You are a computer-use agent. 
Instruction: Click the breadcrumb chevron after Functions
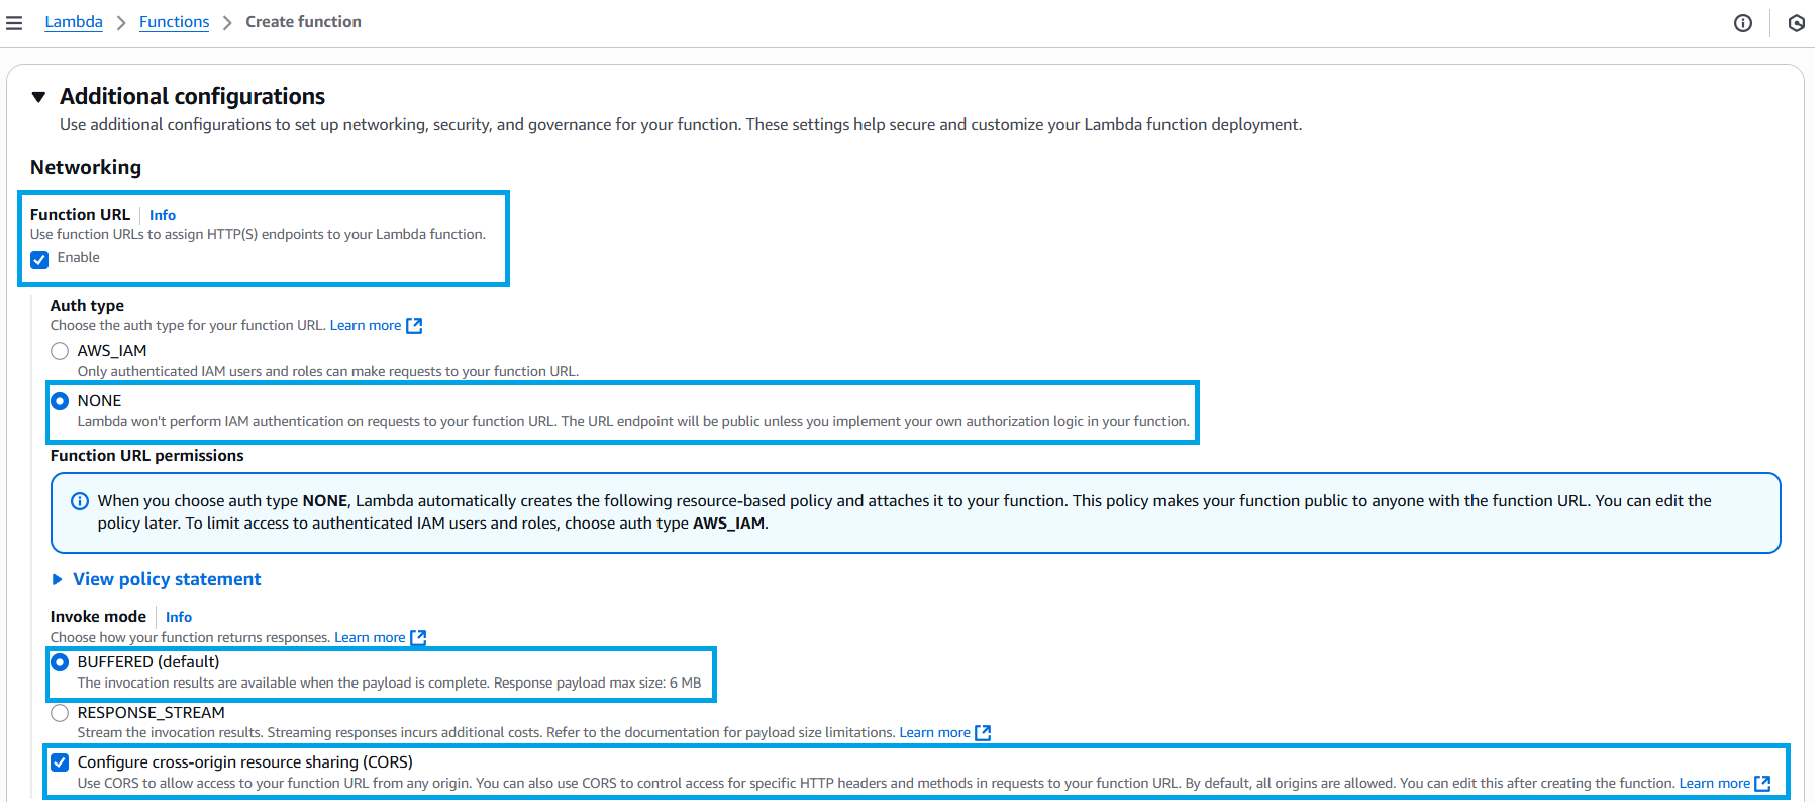[227, 23]
